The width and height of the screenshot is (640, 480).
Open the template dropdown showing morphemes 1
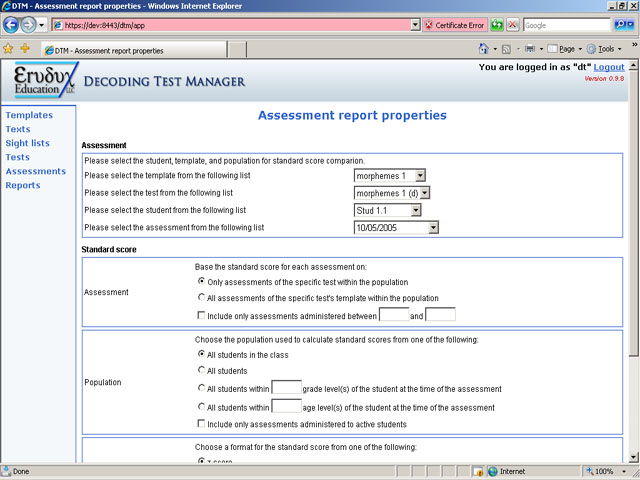point(389,176)
